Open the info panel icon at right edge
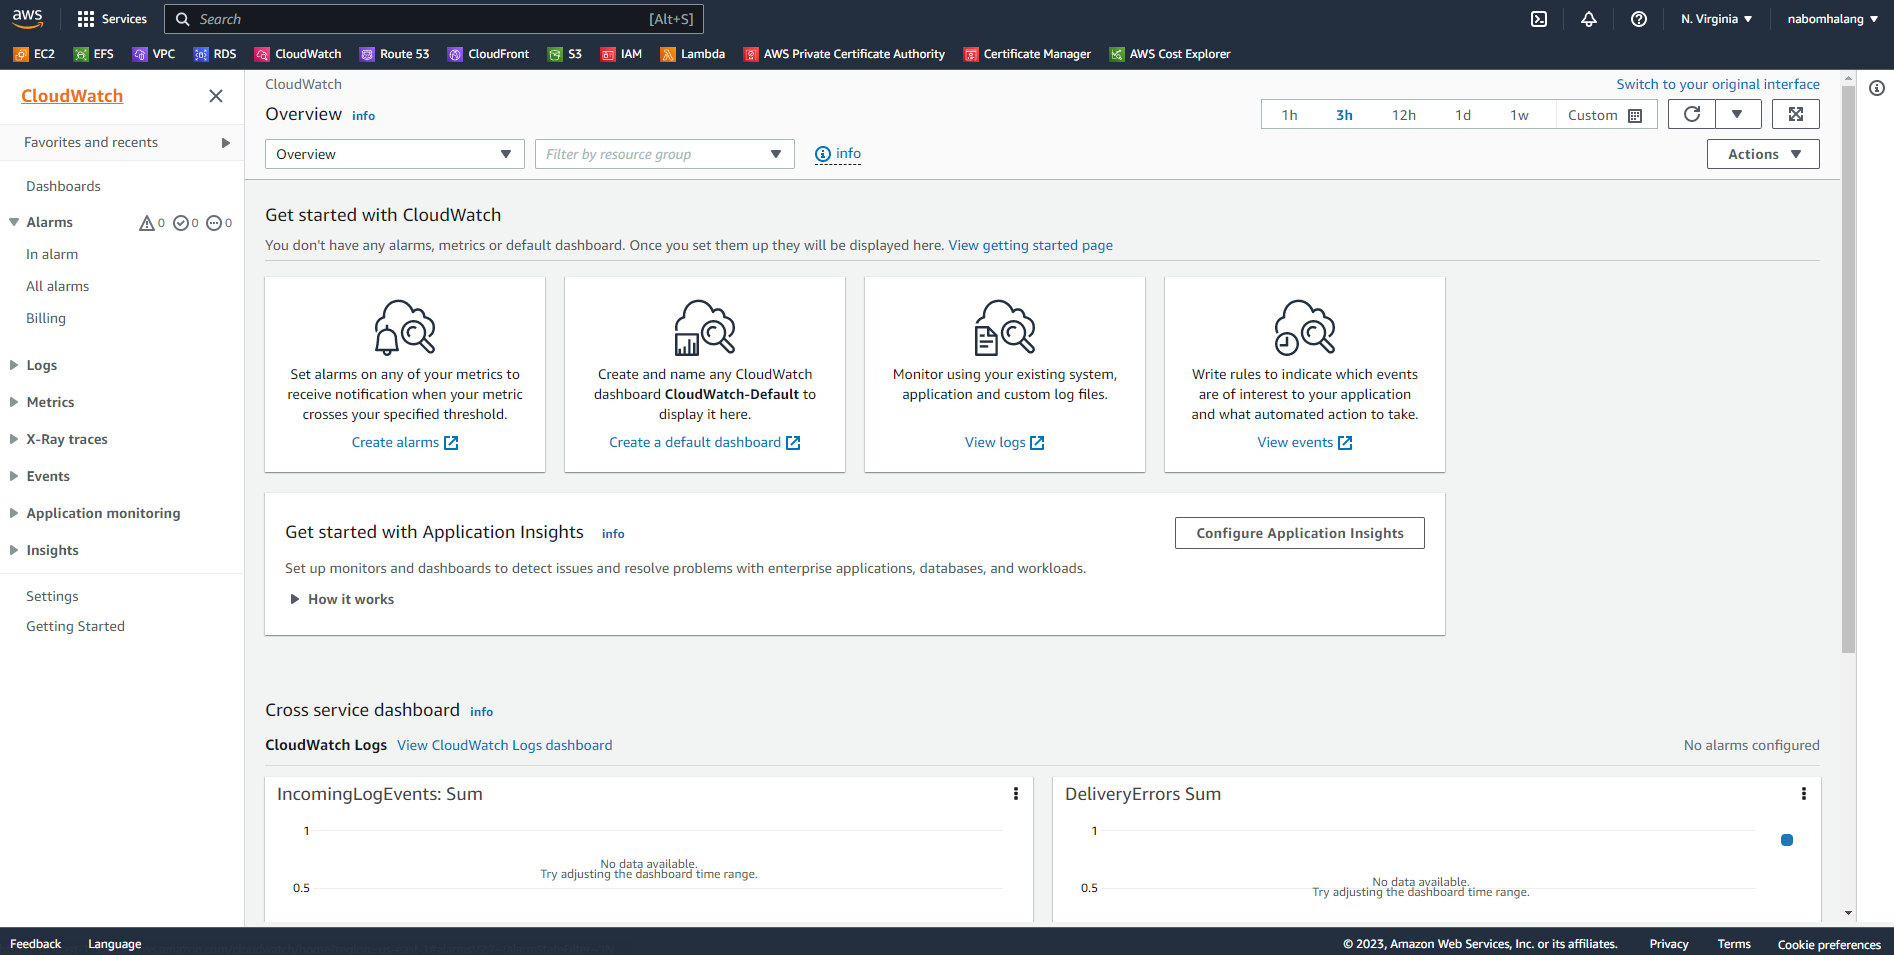This screenshot has height=955, width=1894. click(1877, 88)
